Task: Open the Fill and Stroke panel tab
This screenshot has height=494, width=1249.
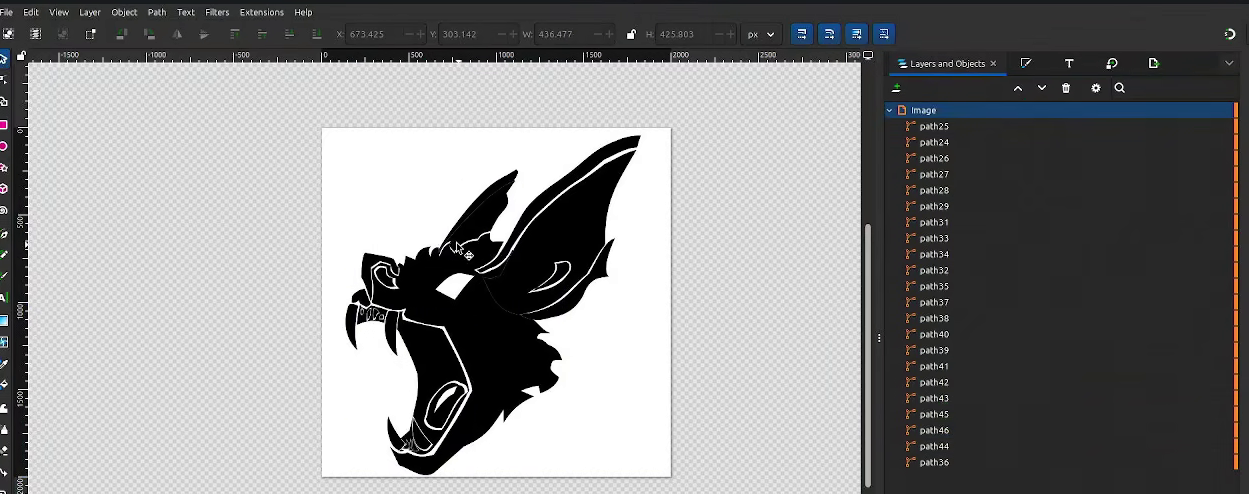Action: (1026, 63)
